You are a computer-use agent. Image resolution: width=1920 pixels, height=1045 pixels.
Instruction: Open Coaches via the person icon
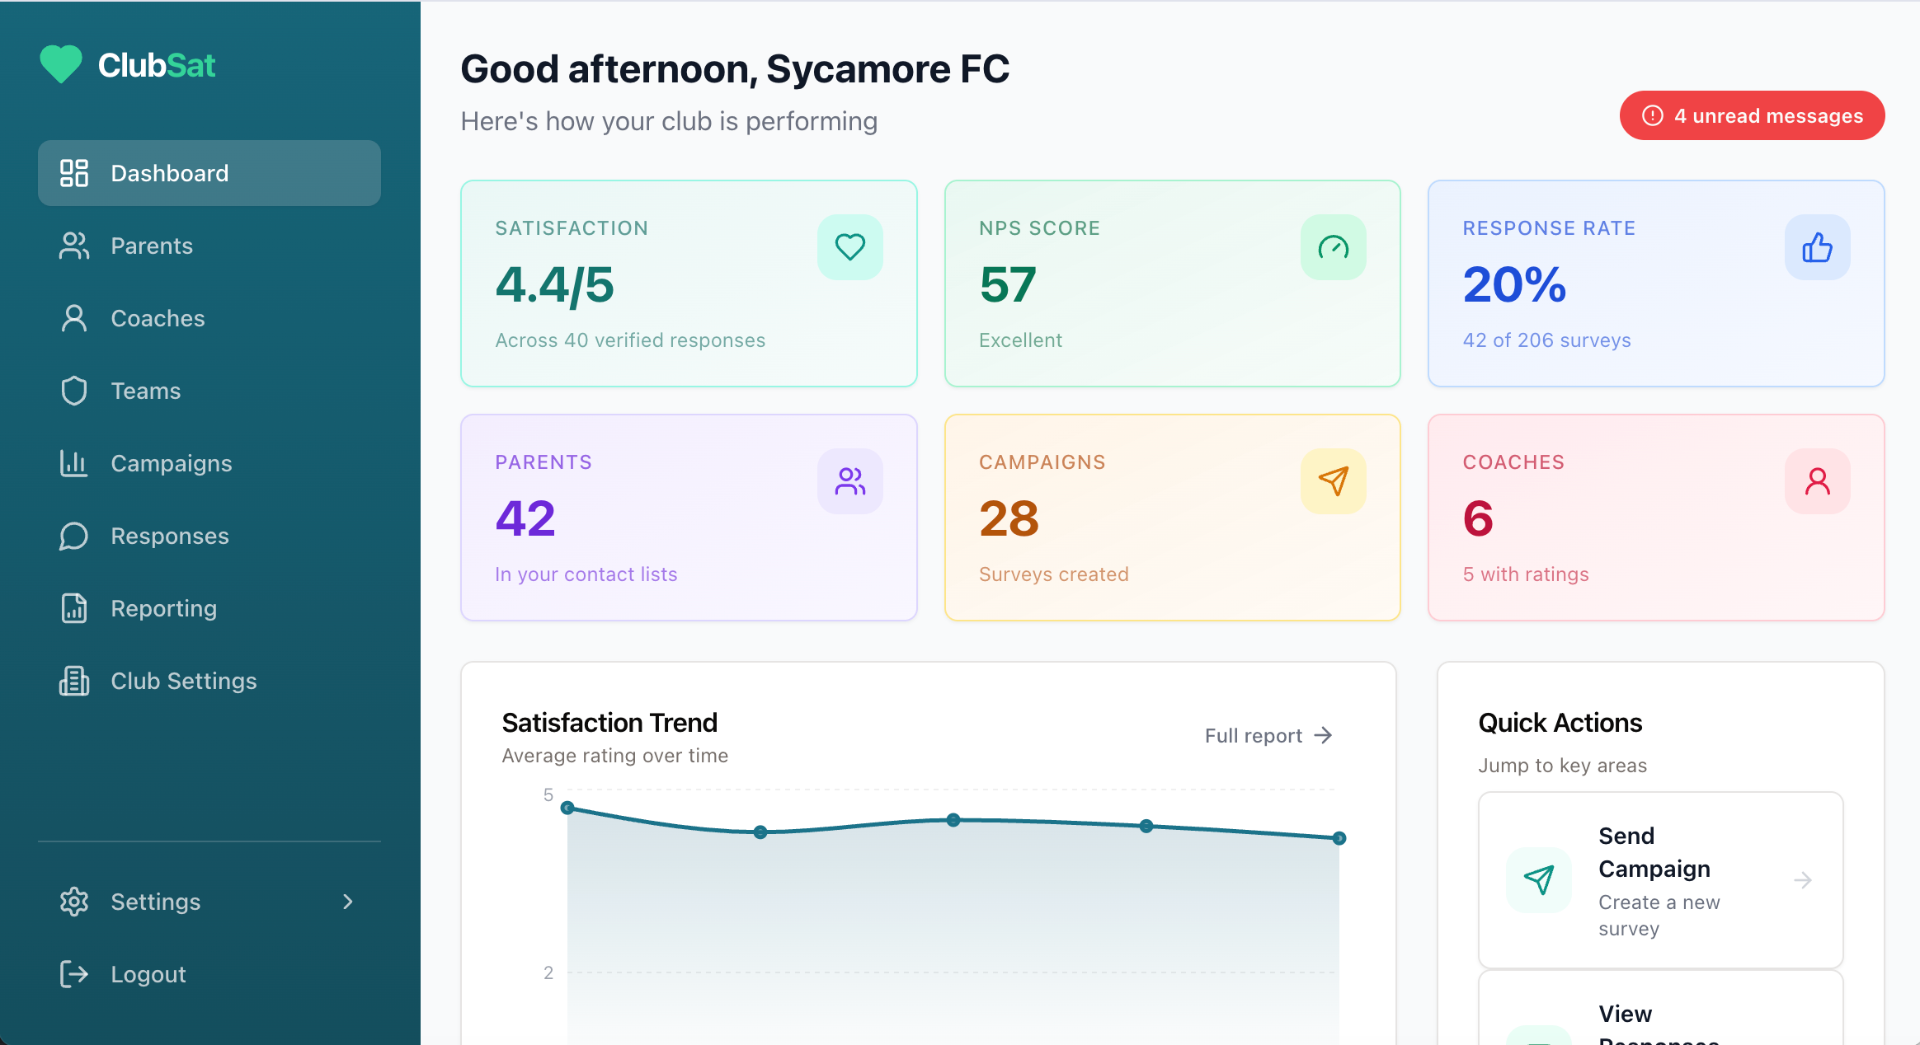(x=74, y=318)
